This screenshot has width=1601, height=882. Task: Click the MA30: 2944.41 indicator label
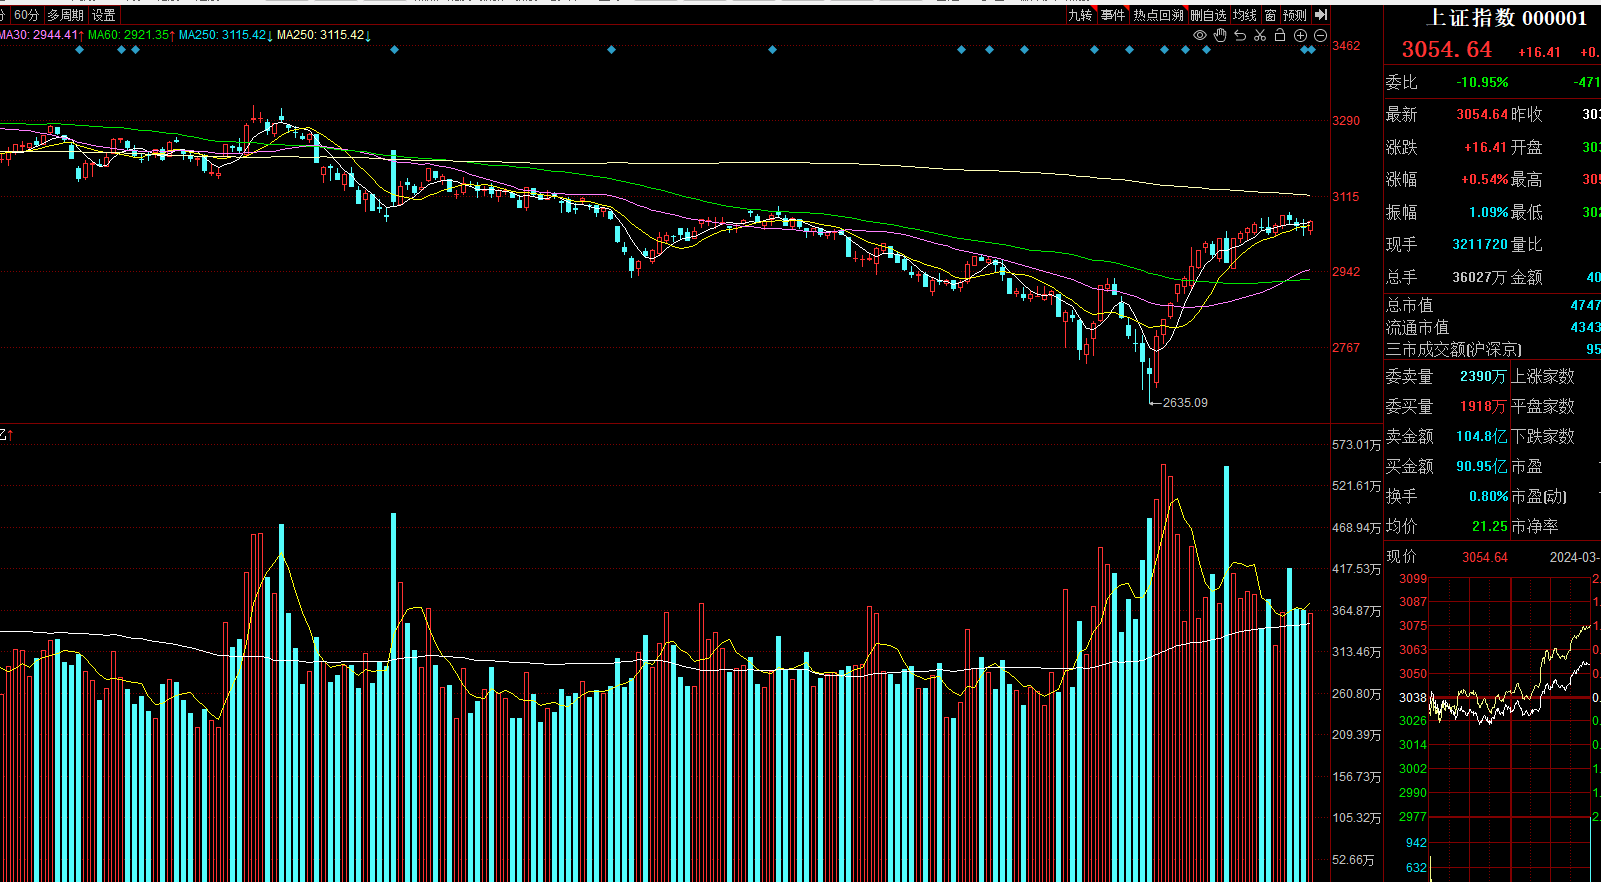[41, 35]
